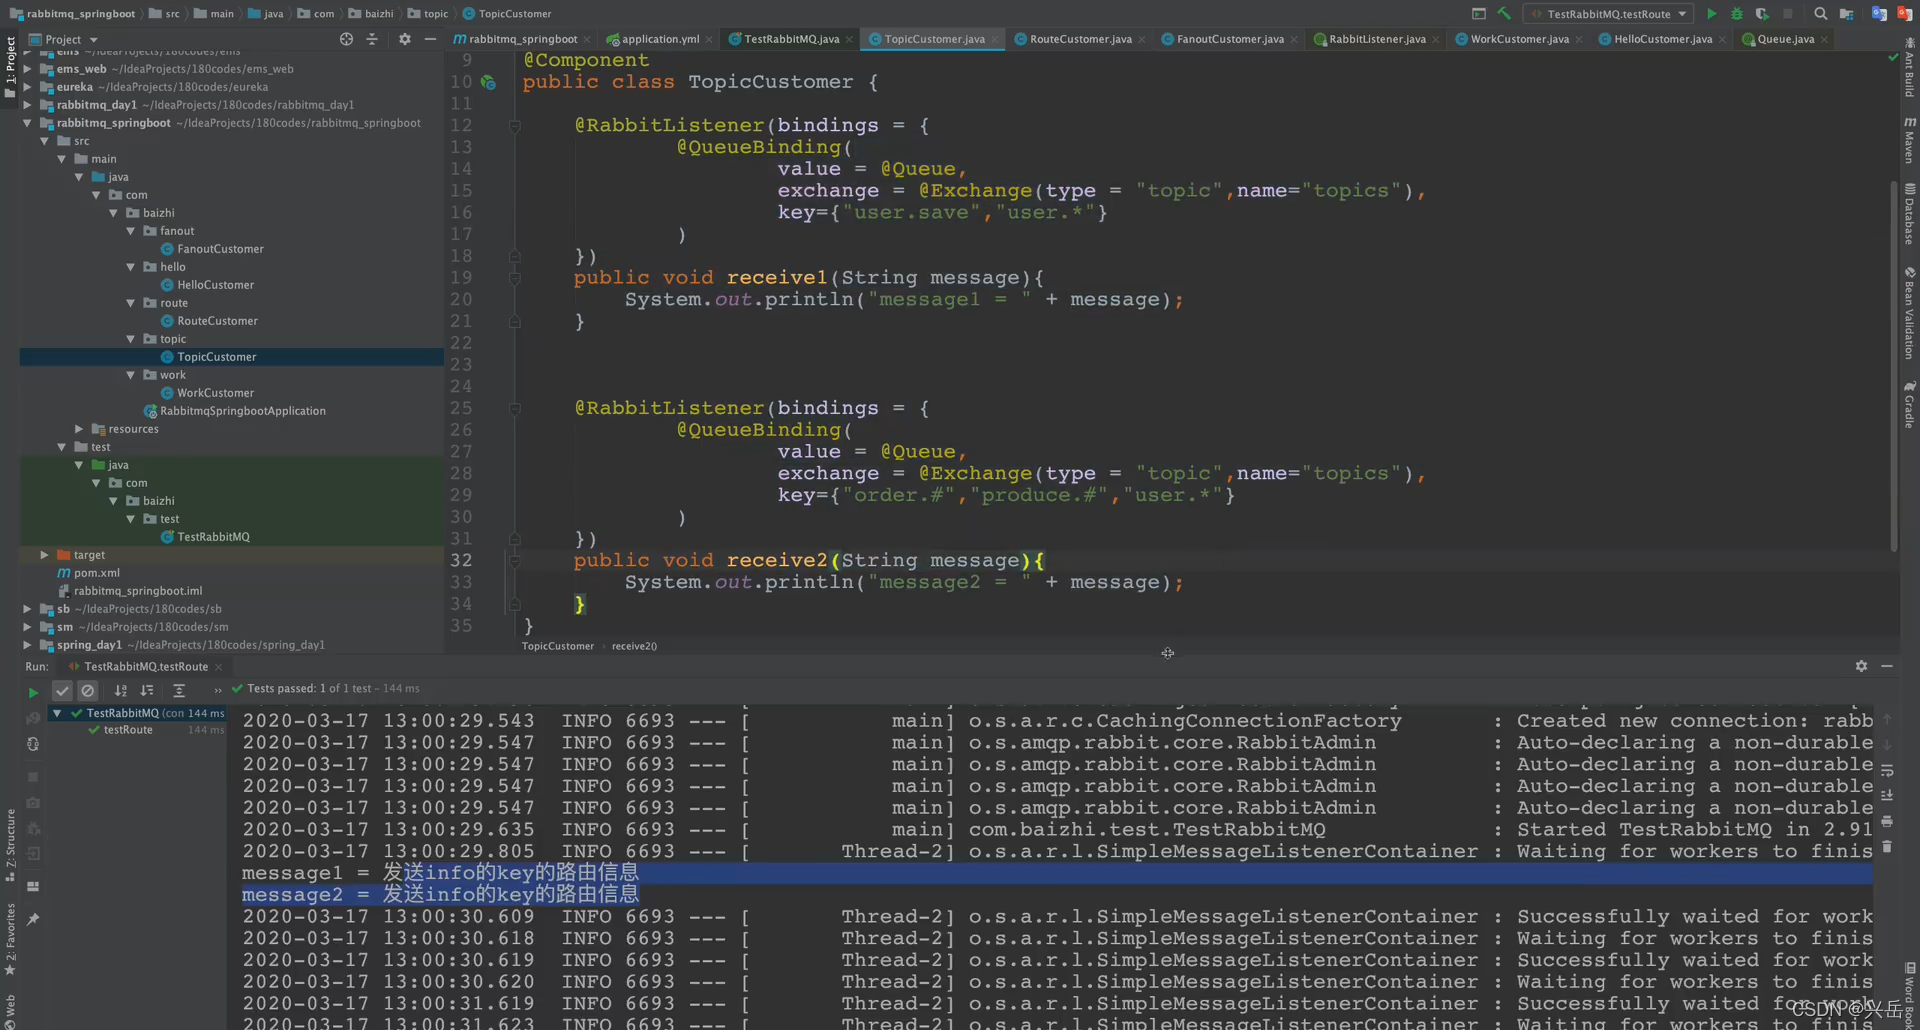Image resolution: width=1920 pixels, height=1030 pixels.
Task: Toggle show ignored tests filter
Action: (88, 690)
